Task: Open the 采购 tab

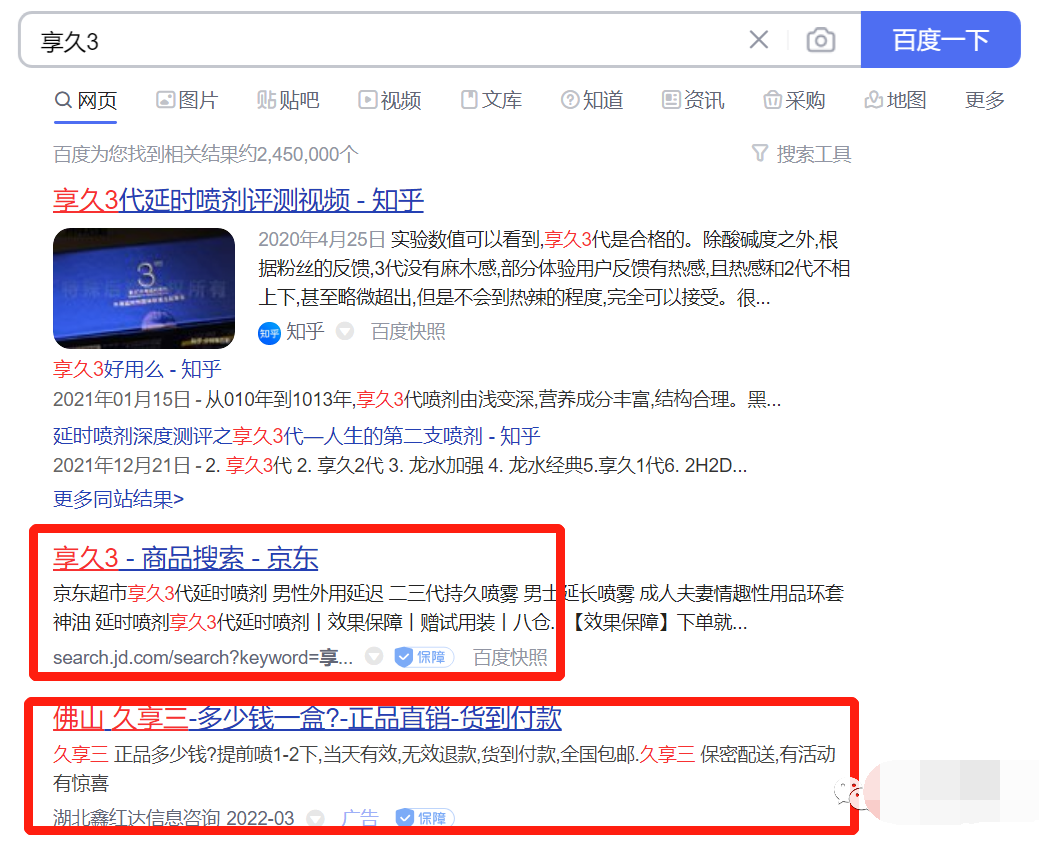Action: [794, 100]
